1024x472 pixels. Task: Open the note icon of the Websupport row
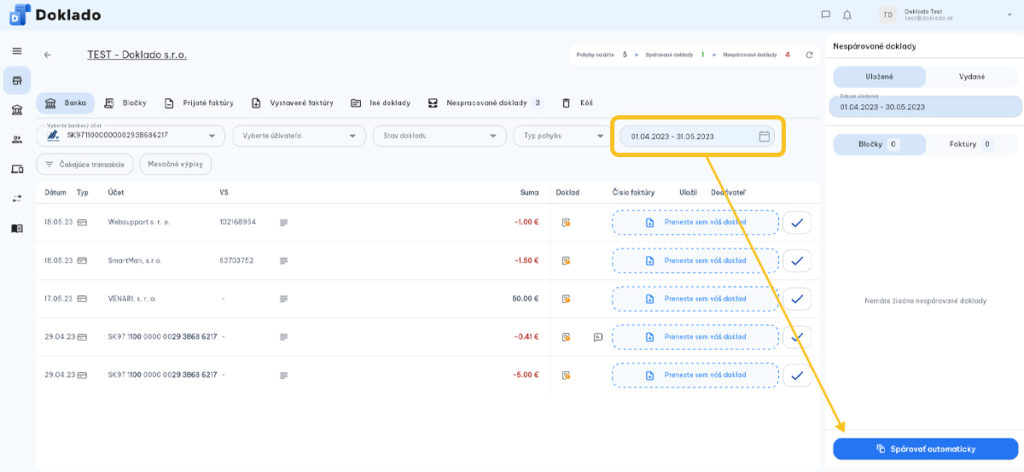[283, 223]
